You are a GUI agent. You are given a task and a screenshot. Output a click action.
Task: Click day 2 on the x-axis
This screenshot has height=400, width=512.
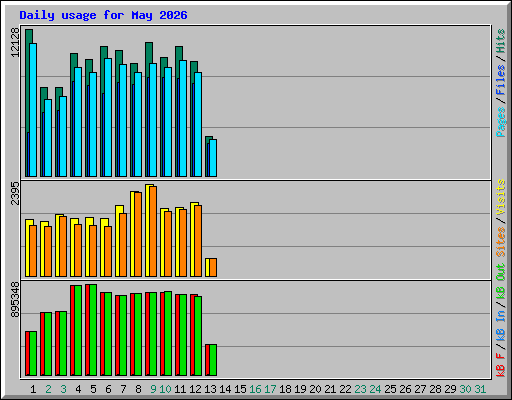coord(48,389)
